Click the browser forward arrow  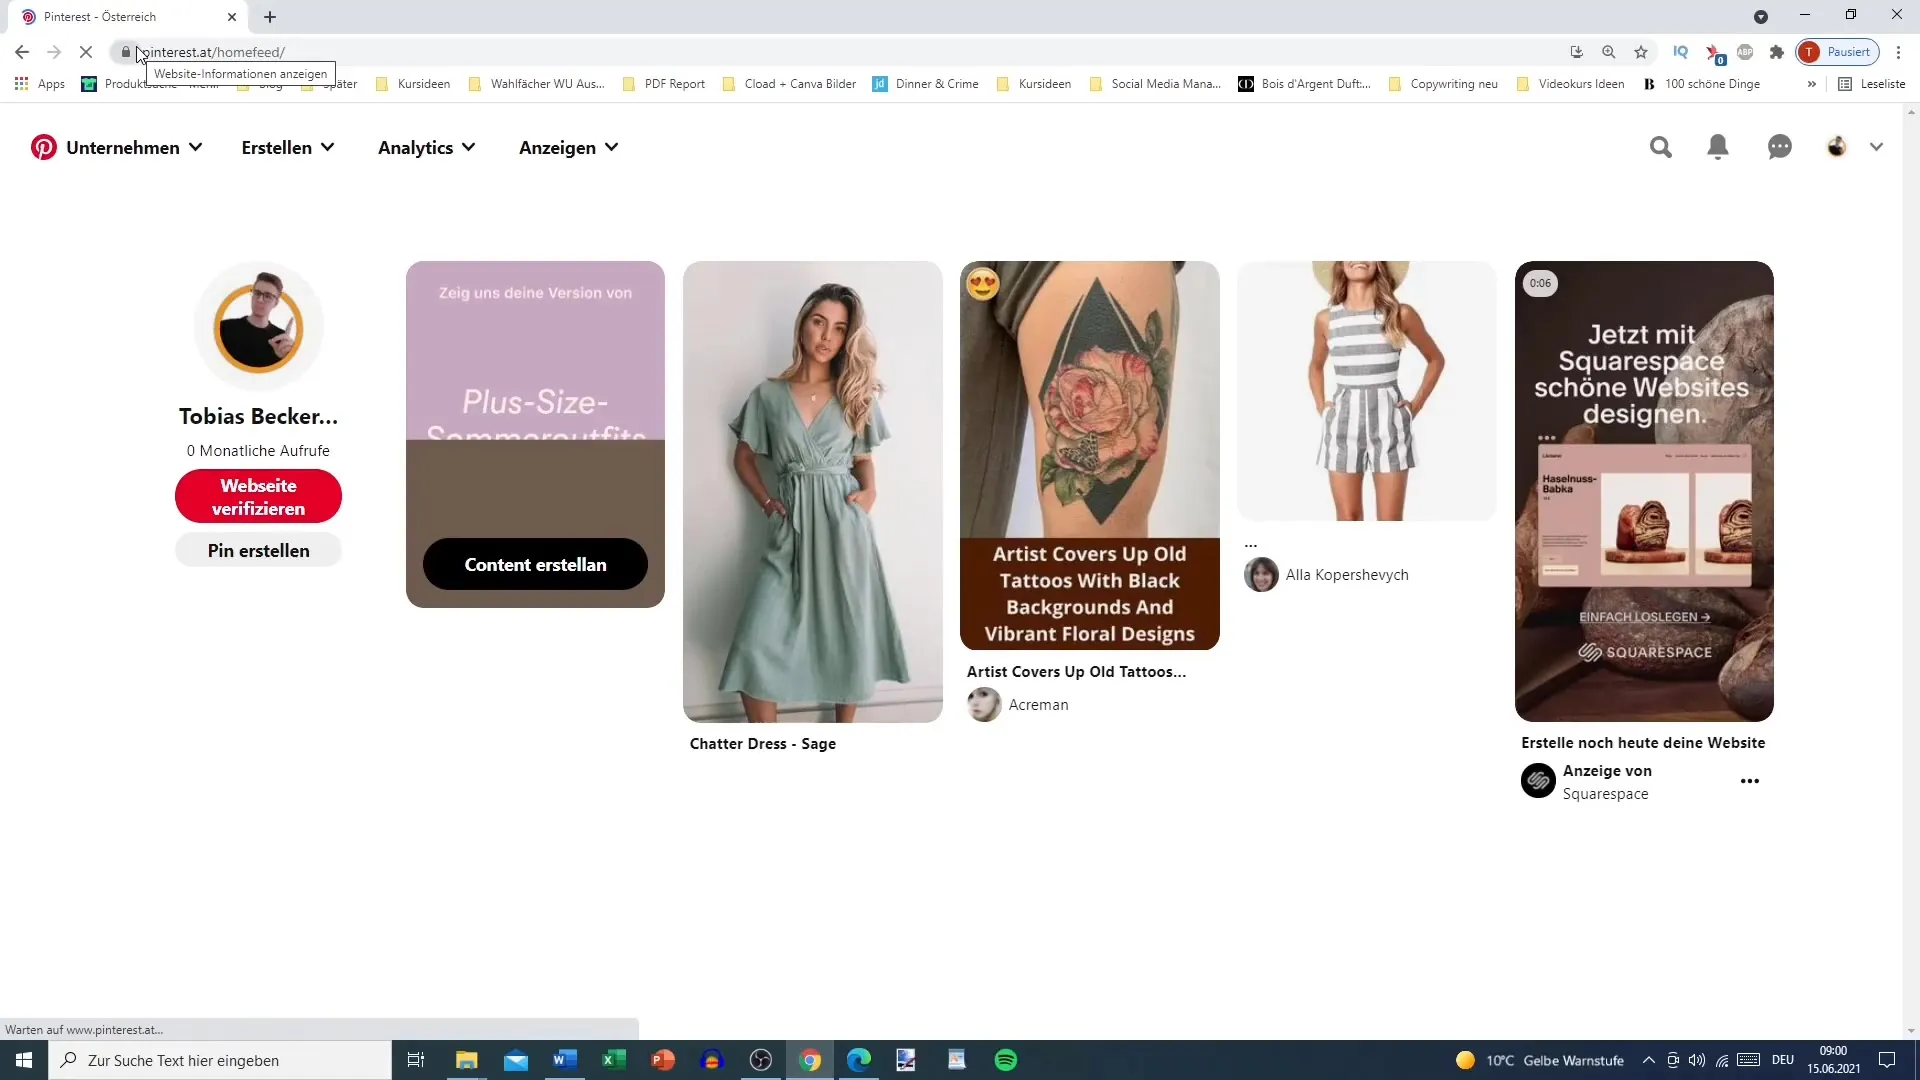coord(54,52)
